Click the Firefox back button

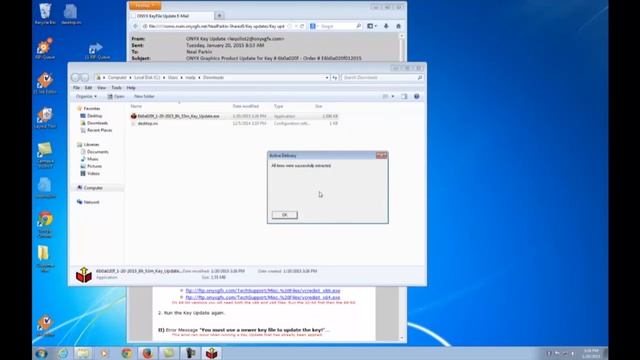pyautogui.click(x=135, y=26)
